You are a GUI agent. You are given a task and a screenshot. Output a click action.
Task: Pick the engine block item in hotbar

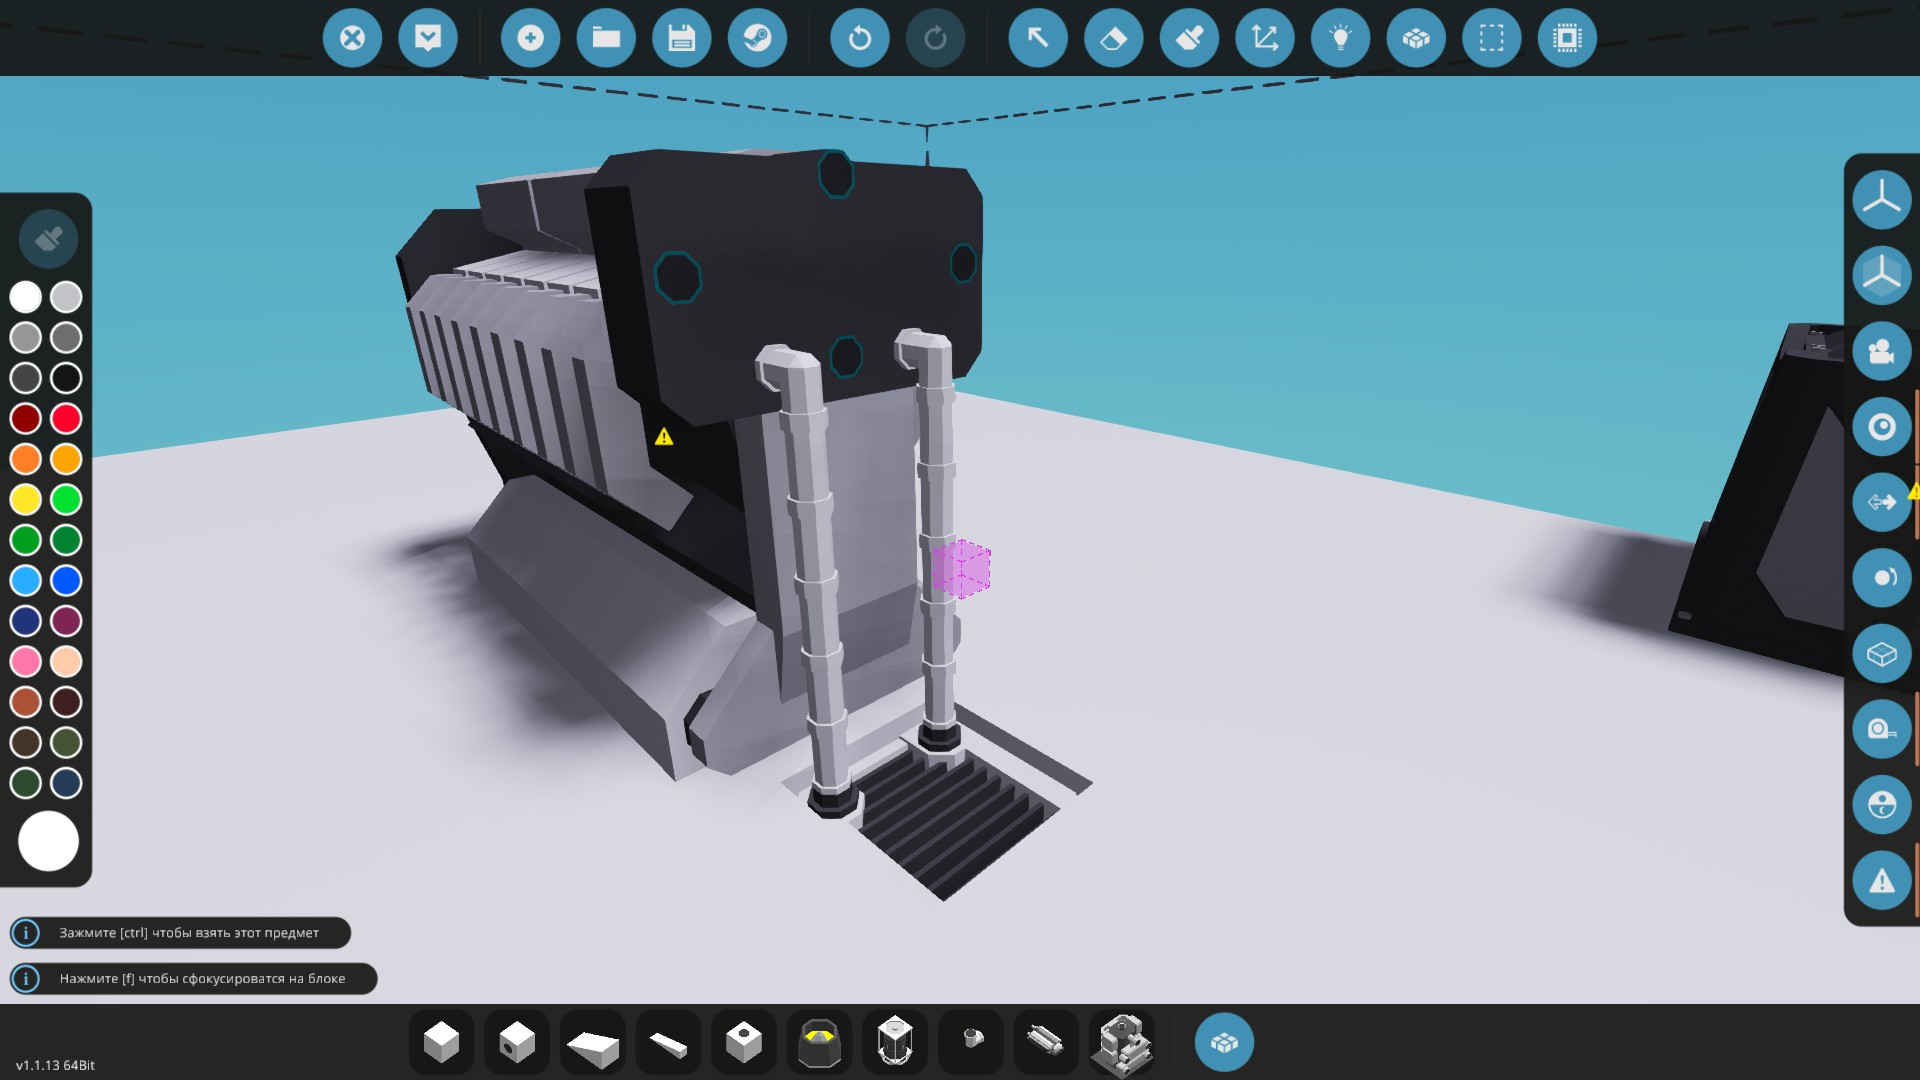click(x=1121, y=1044)
